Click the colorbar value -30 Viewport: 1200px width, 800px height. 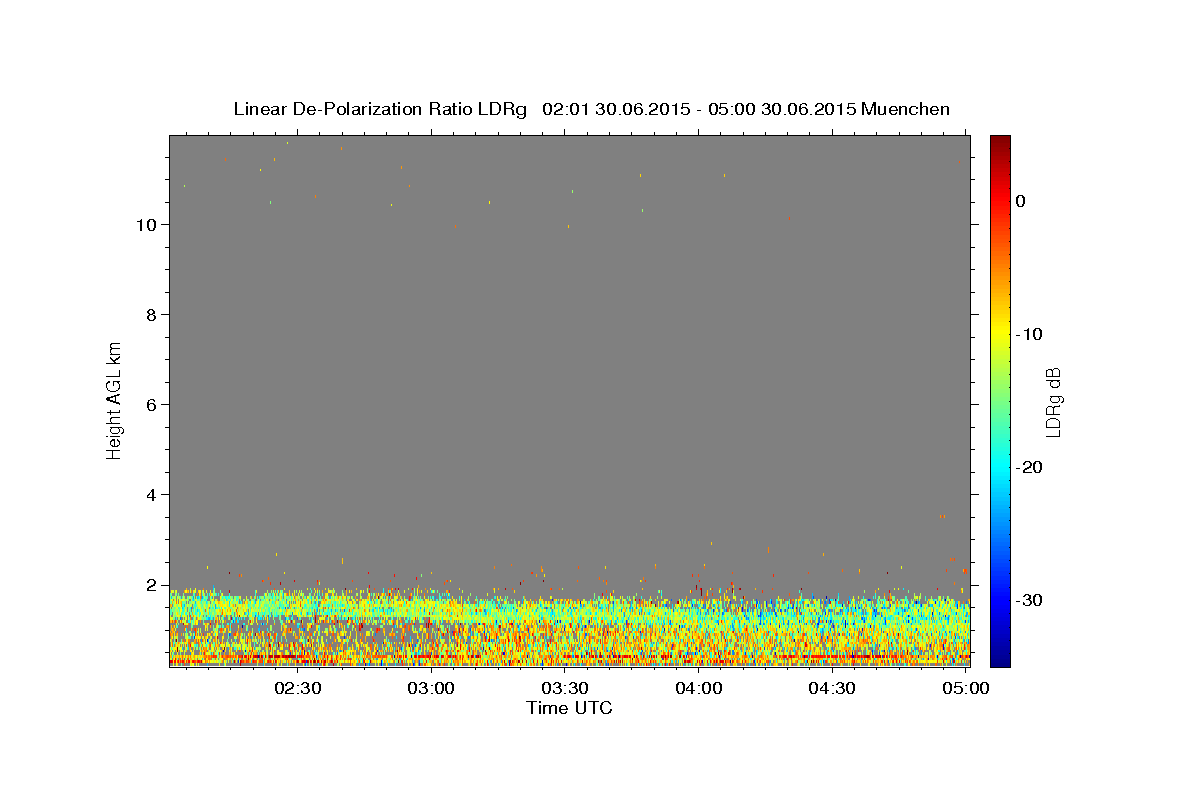(x=1030, y=600)
